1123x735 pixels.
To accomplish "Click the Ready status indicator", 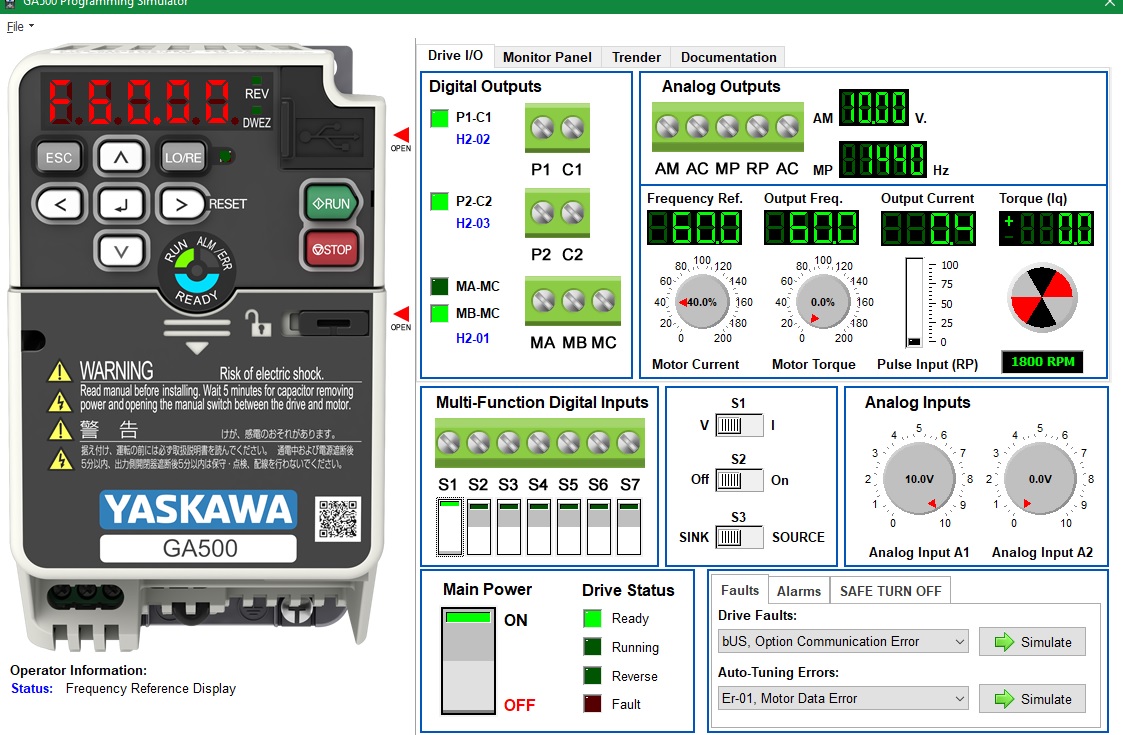I will [x=592, y=618].
